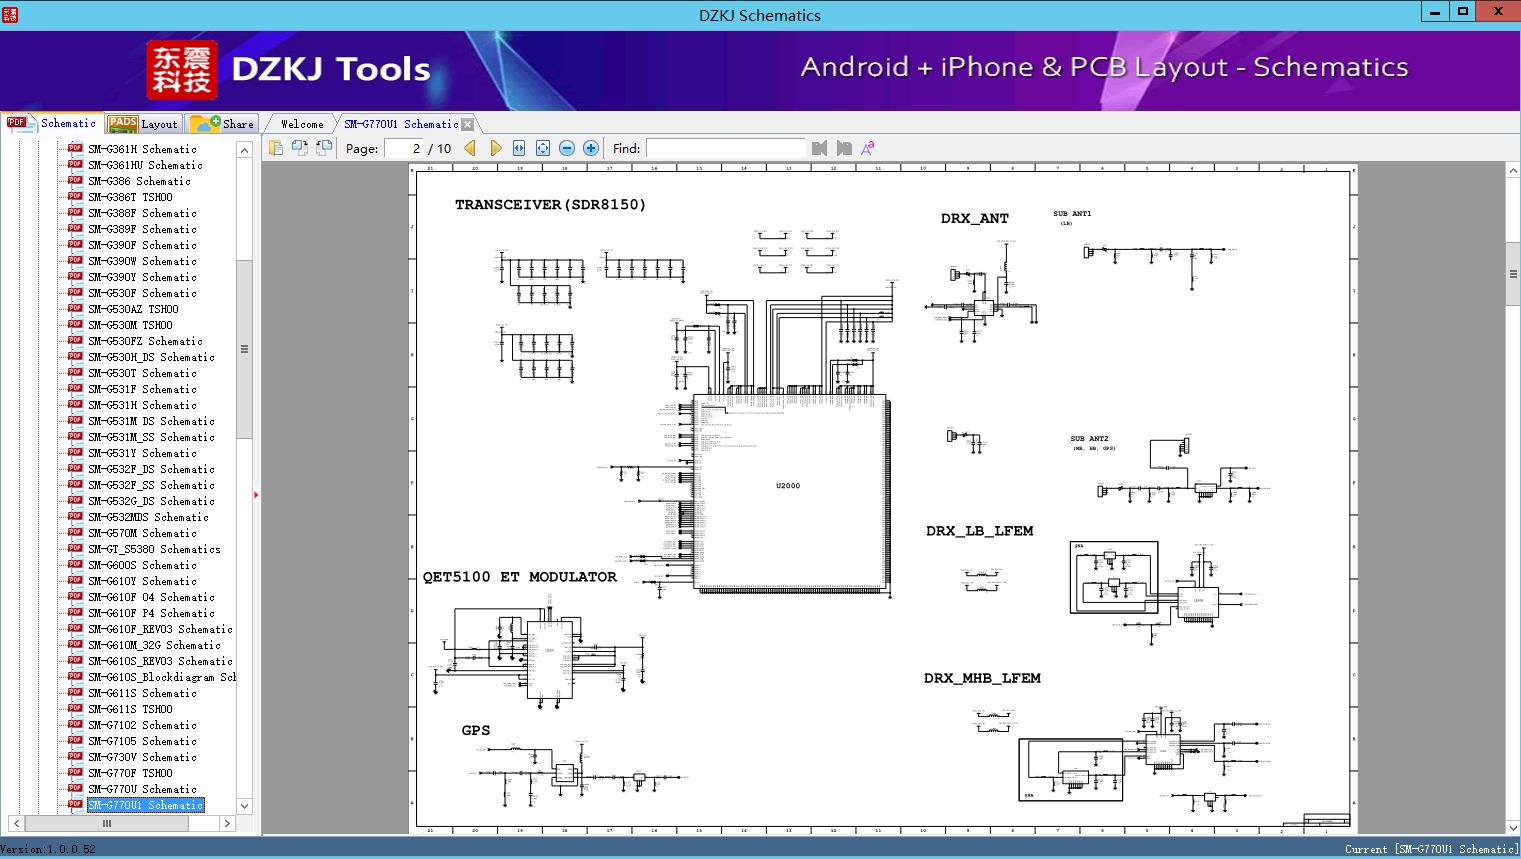Select the SM-G770U1 Schematic document tab

[401, 124]
